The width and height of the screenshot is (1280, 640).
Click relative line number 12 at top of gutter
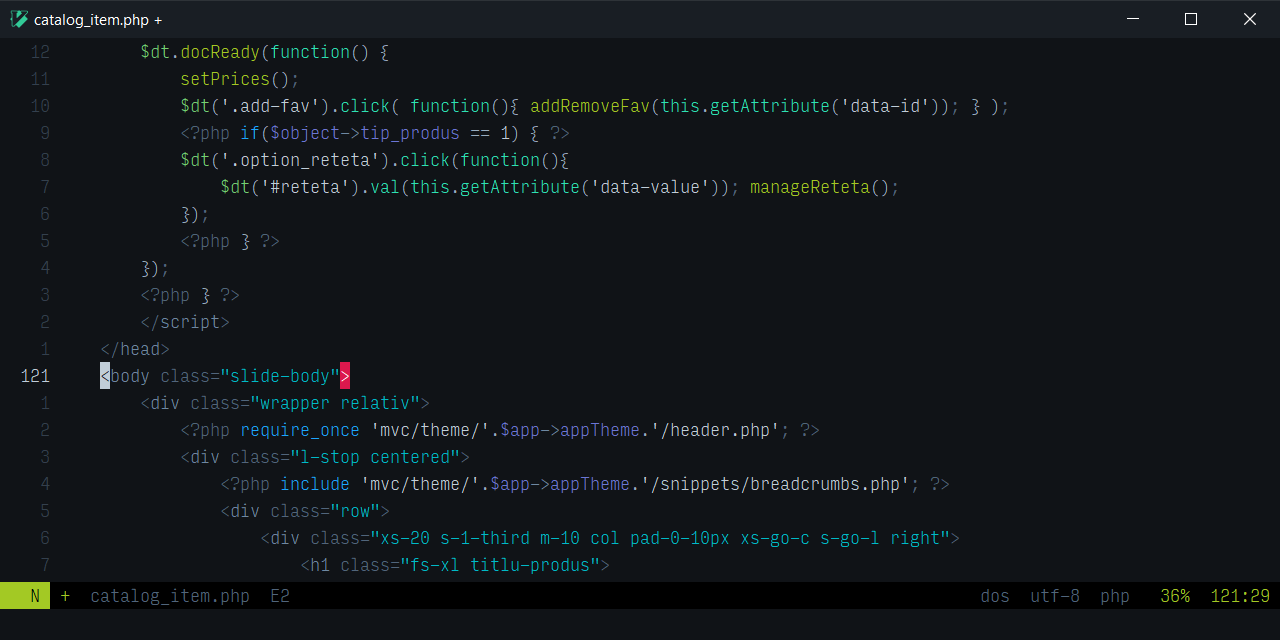[x=40, y=52]
